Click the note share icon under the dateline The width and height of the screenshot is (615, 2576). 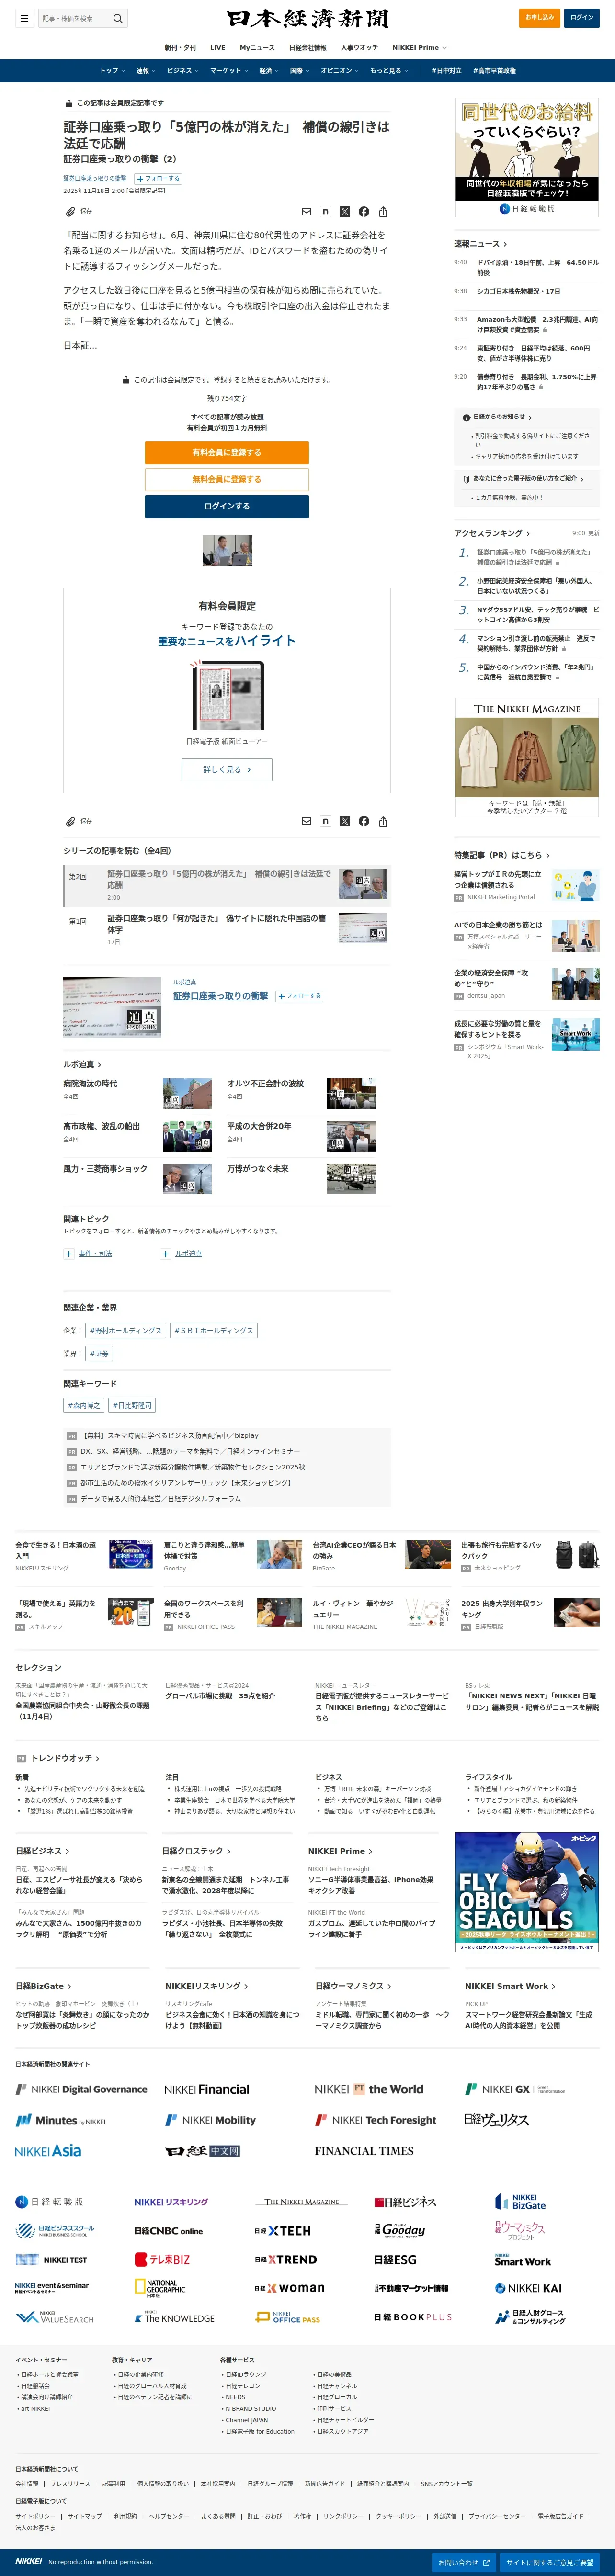[325, 212]
